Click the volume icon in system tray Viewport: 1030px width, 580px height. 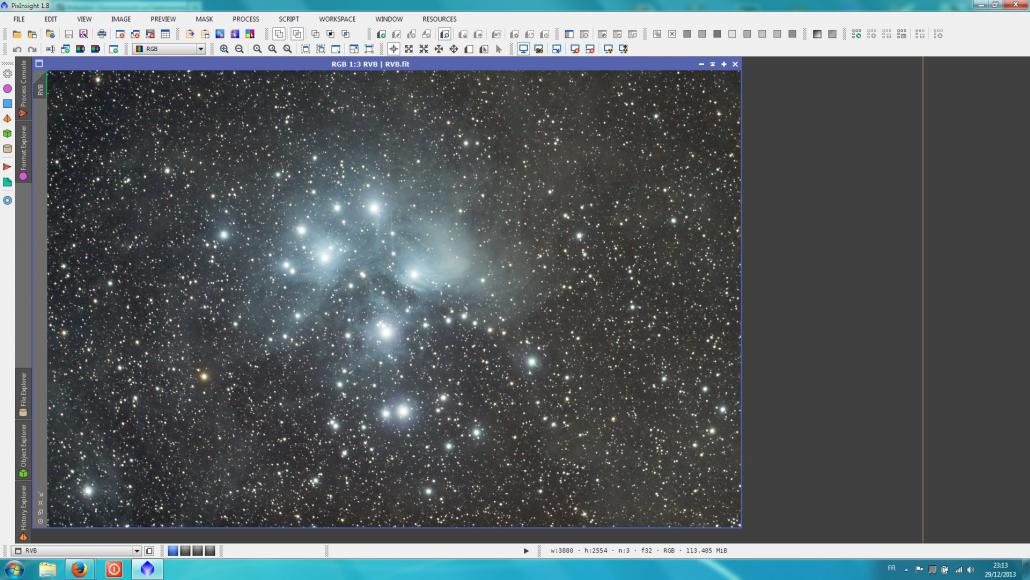pos(971,569)
